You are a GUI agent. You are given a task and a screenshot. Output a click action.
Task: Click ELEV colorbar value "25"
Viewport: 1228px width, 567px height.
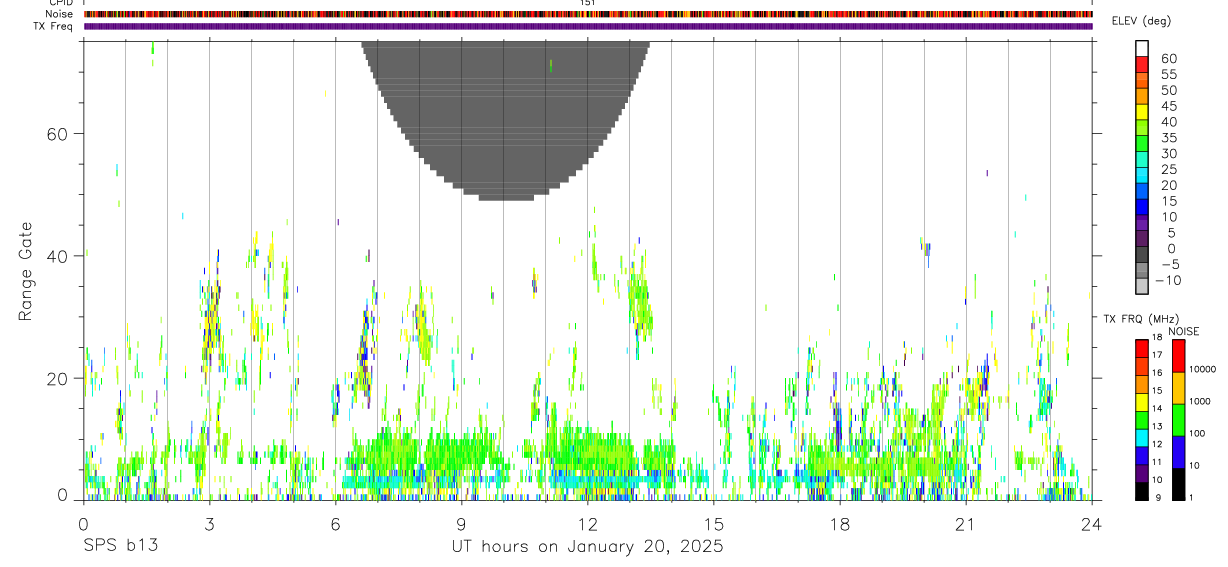[x=1168, y=170]
